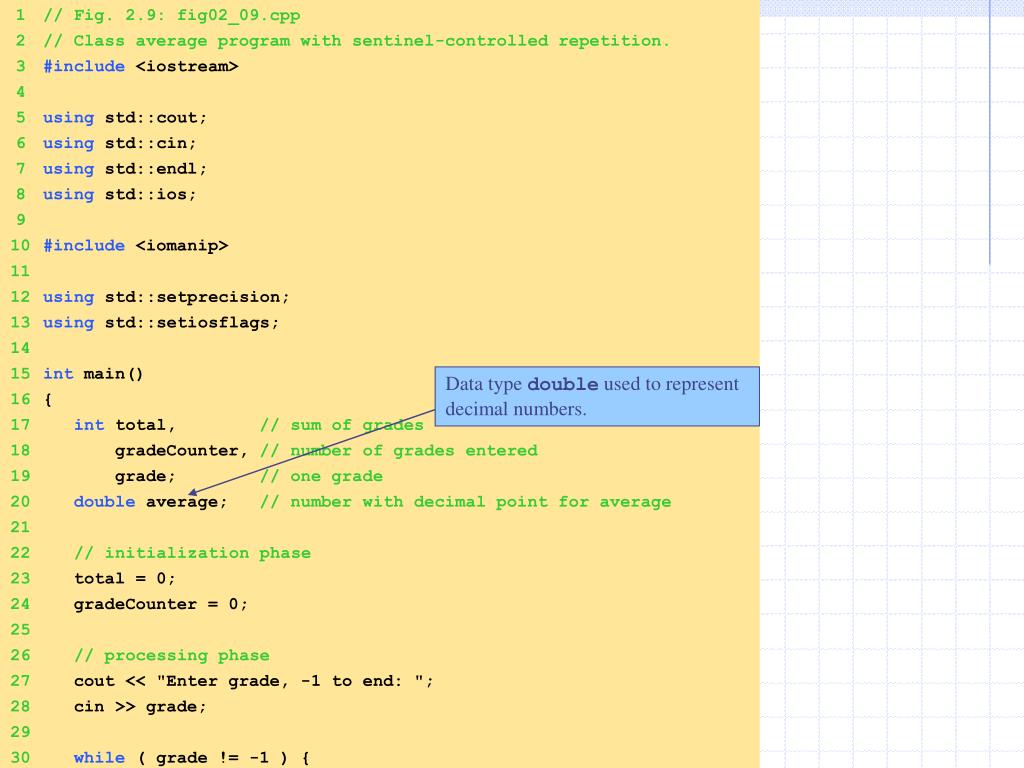Click the '// initialization phase' comment
The image size is (1024, 768).
[x=193, y=553]
